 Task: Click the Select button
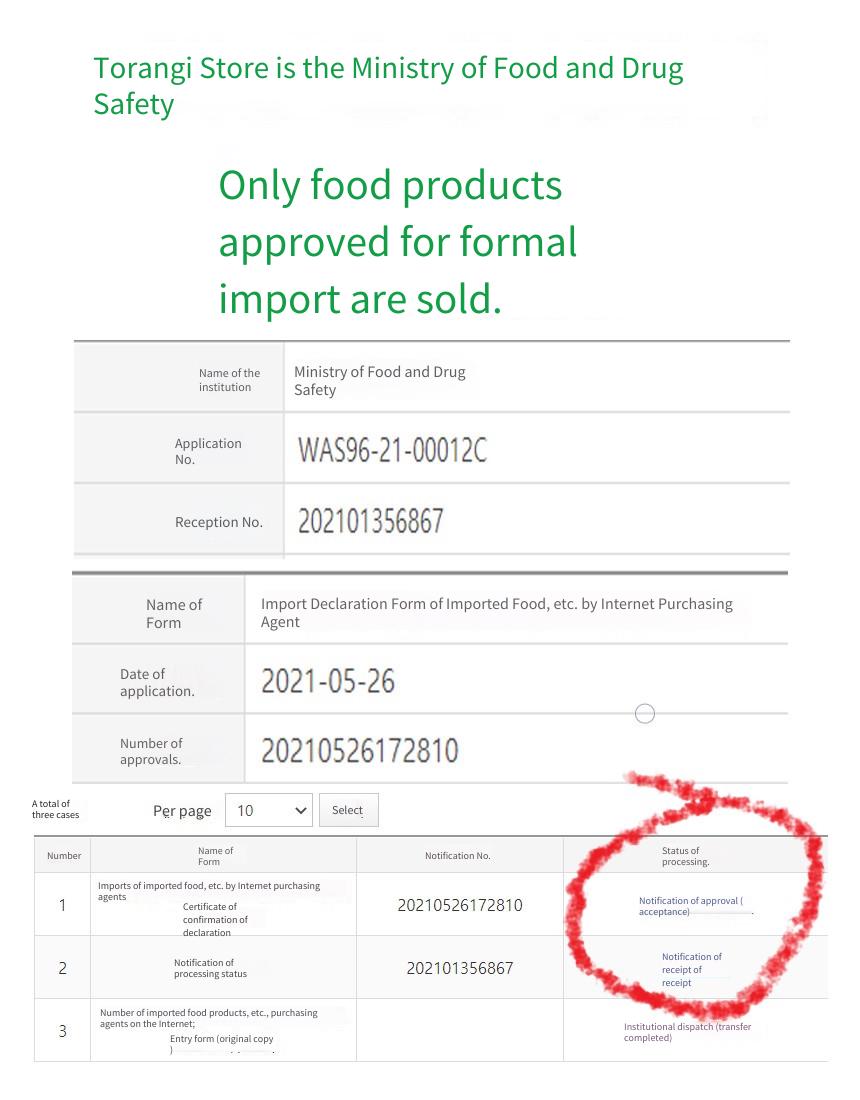pos(349,810)
